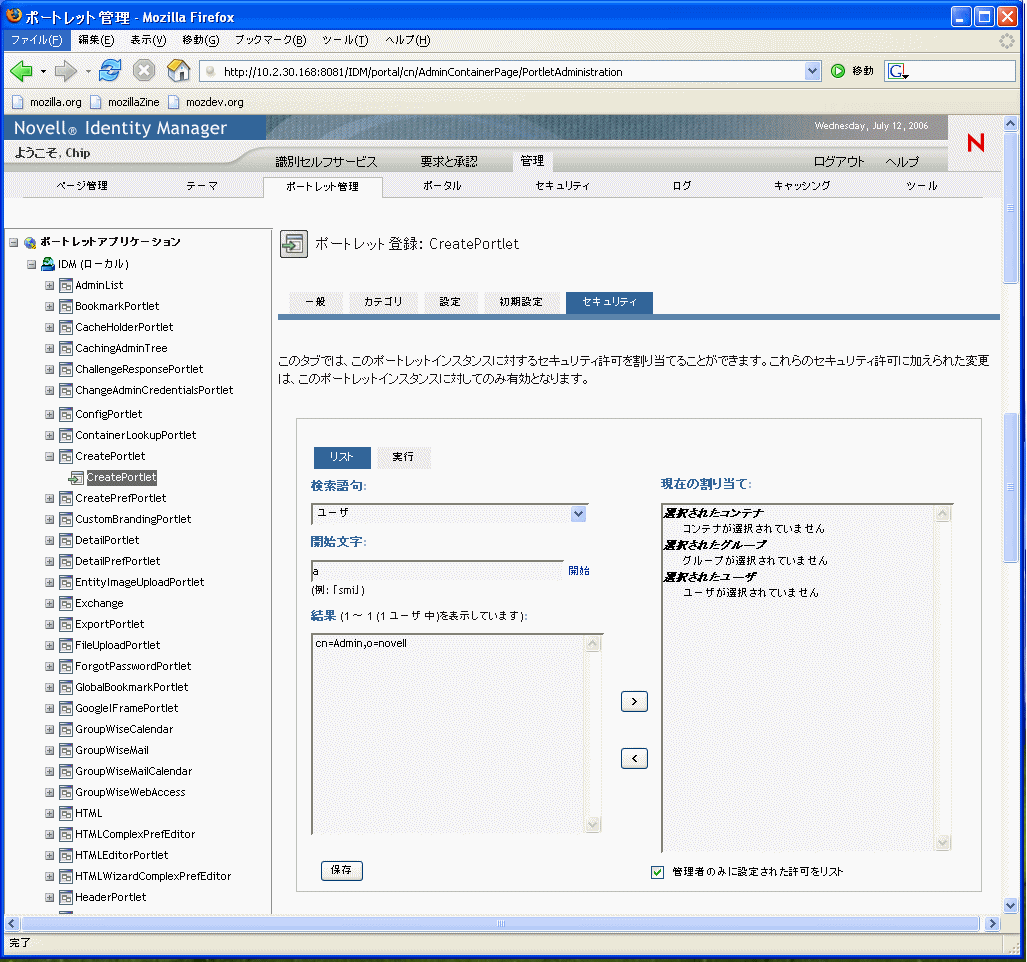Select the GroupWiseWebAccess tree item

[x=130, y=793]
